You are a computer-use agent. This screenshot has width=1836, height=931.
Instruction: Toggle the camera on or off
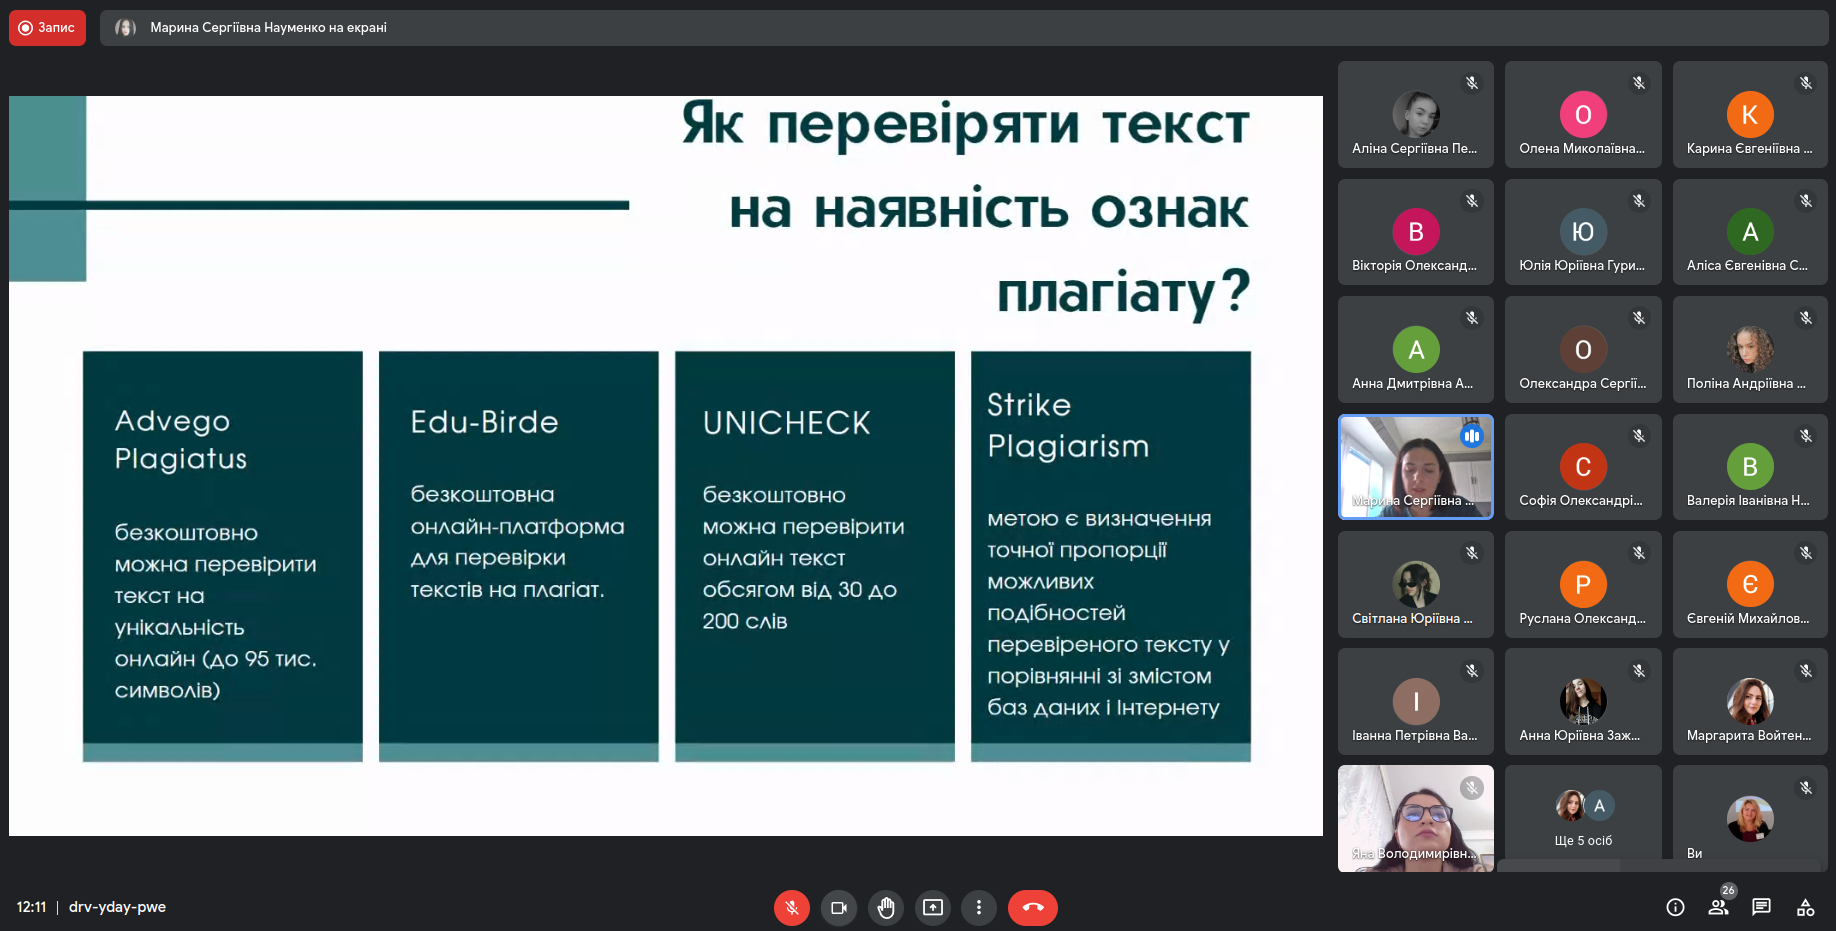point(838,908)
